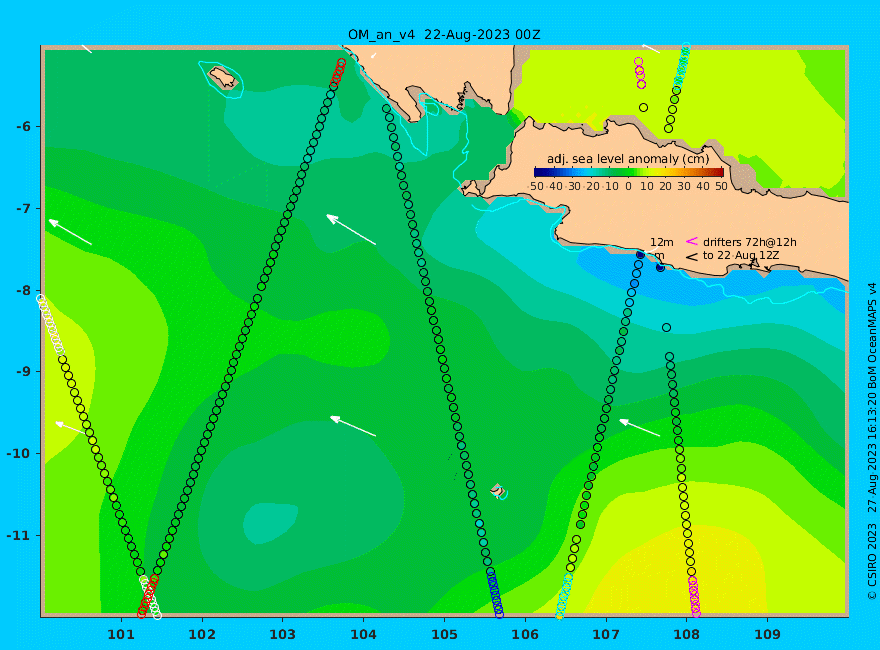This screenshot has height=650, width=880.
Task: Click the white current arrow near 104E, 9.7S
Action: pyautogui.click(x=352, y=426)
